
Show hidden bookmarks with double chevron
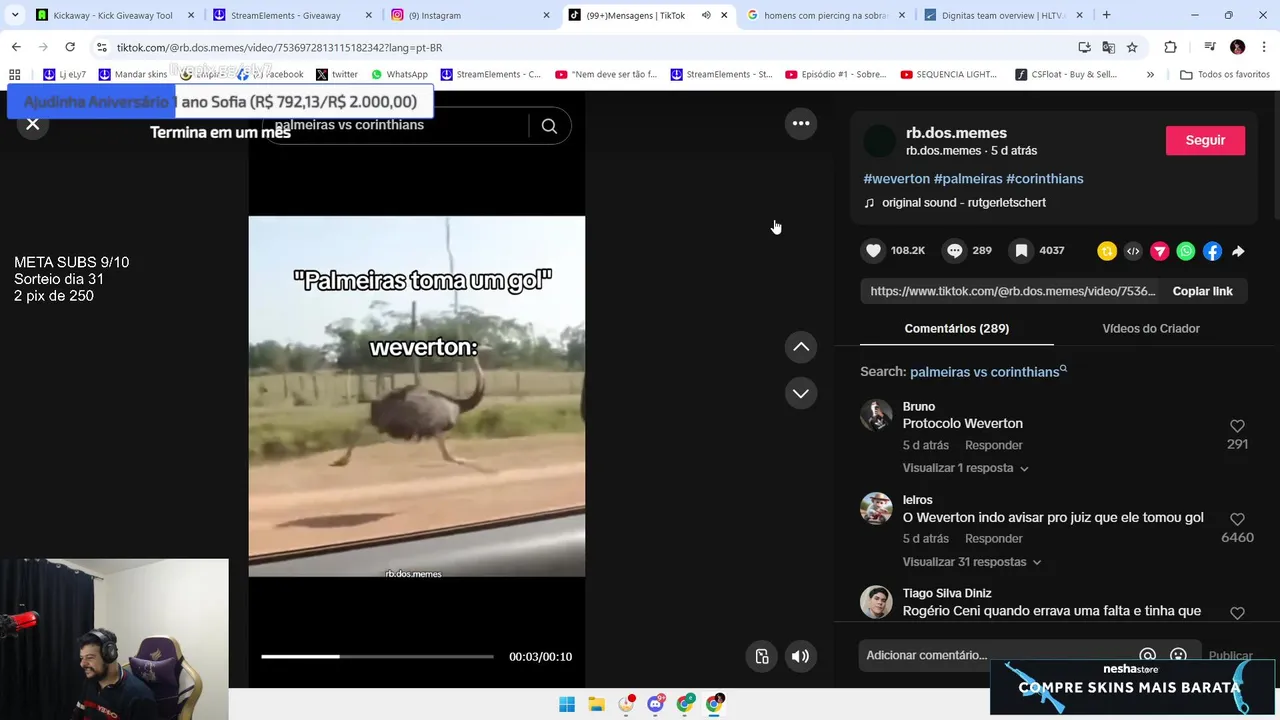pos(1150,74)
